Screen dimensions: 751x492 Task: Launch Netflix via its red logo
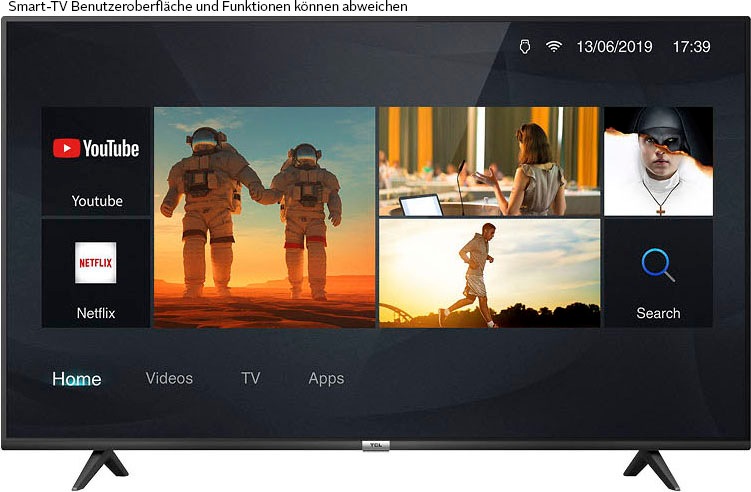point(96,263)
